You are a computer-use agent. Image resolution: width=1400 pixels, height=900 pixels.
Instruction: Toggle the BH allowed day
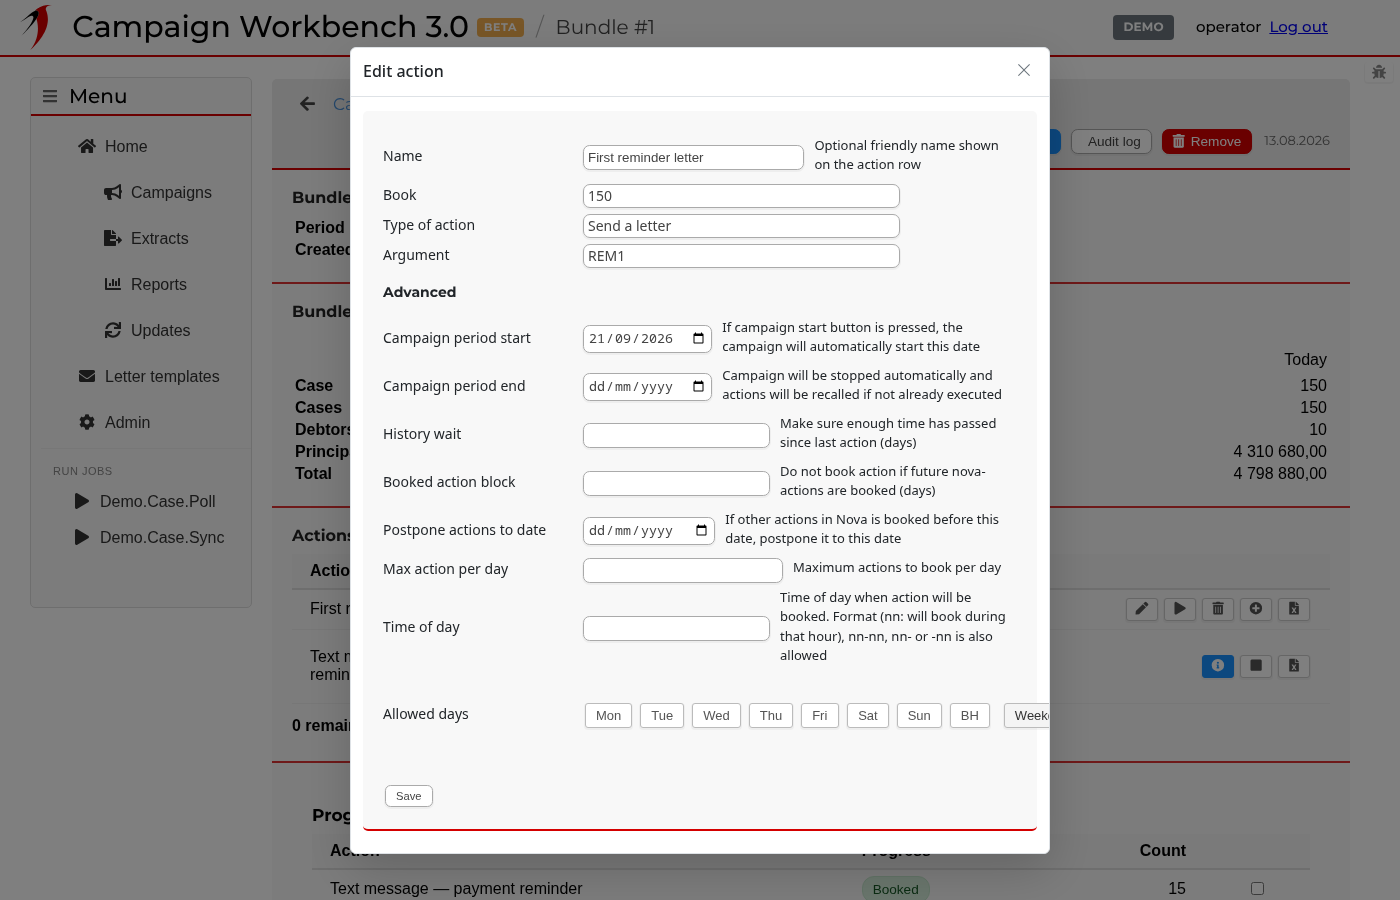tap(970, 716)
